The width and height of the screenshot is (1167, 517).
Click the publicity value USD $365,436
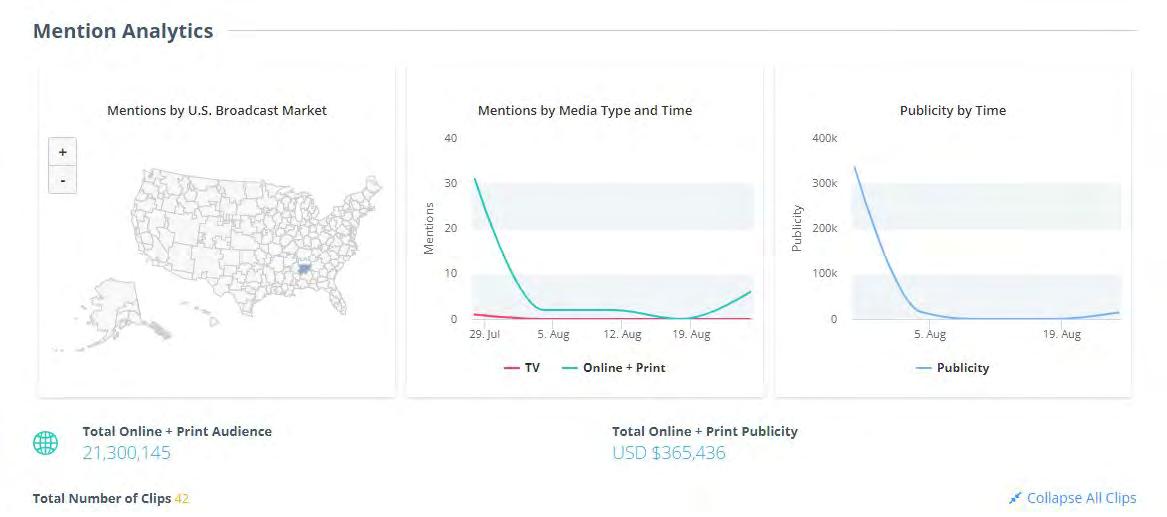pyautogui.click(x=669, y=453)
